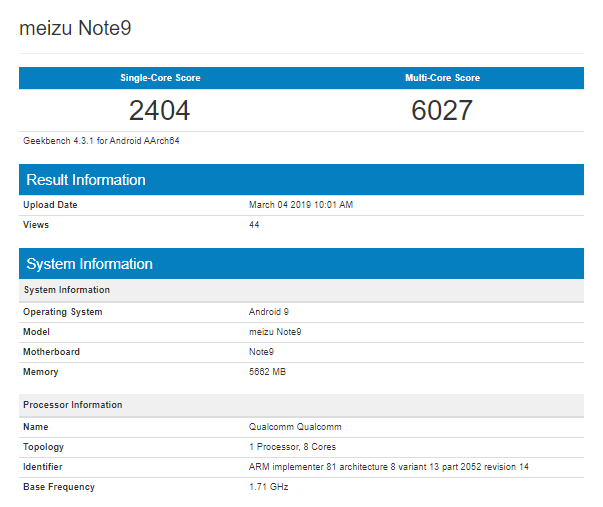Select the ARM implementer Identifier value
Image resolution: width=603 pixels, height=507 pixels.
pos(388,467)
